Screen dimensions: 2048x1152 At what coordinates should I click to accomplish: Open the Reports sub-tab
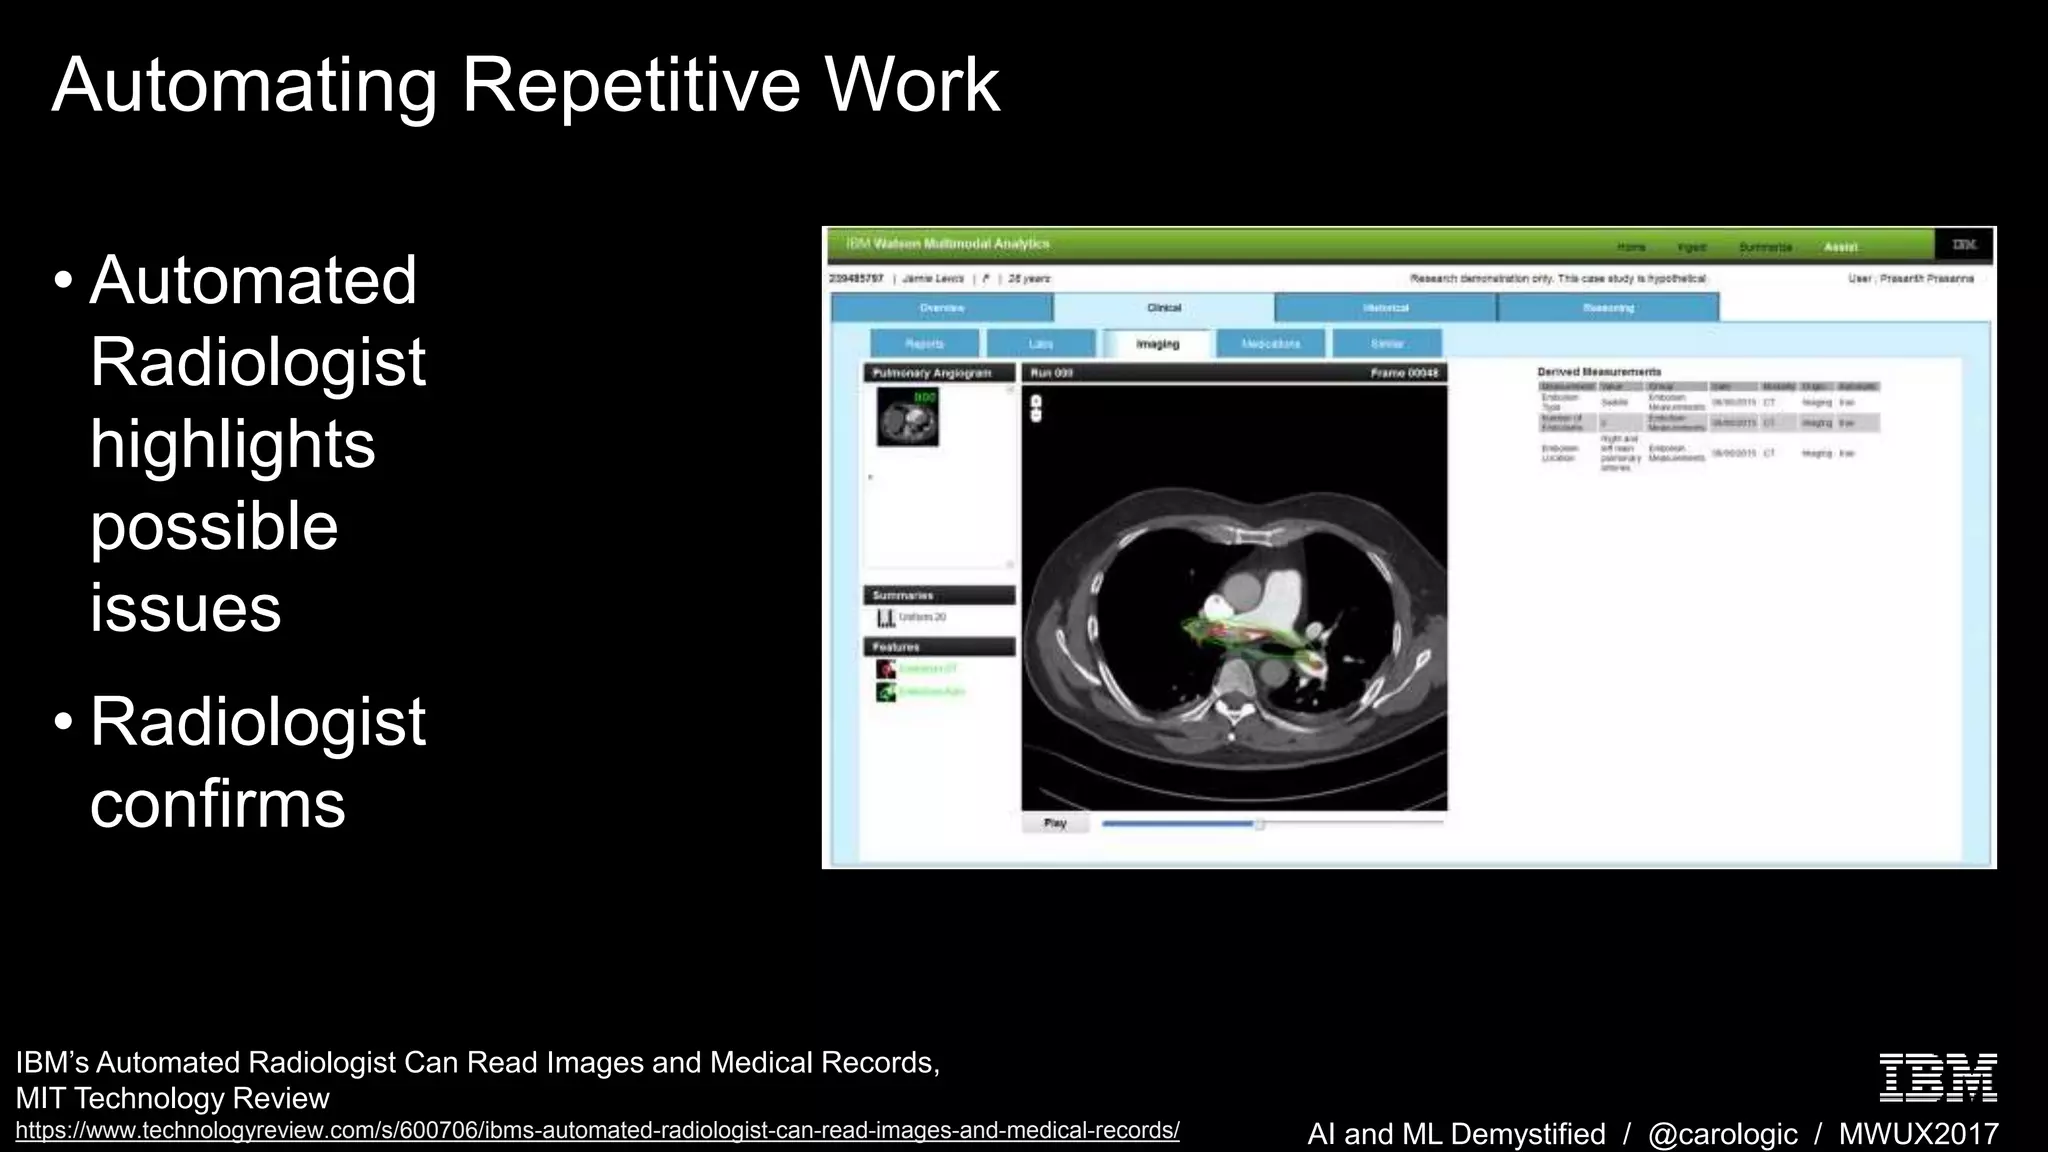[925, 344]
